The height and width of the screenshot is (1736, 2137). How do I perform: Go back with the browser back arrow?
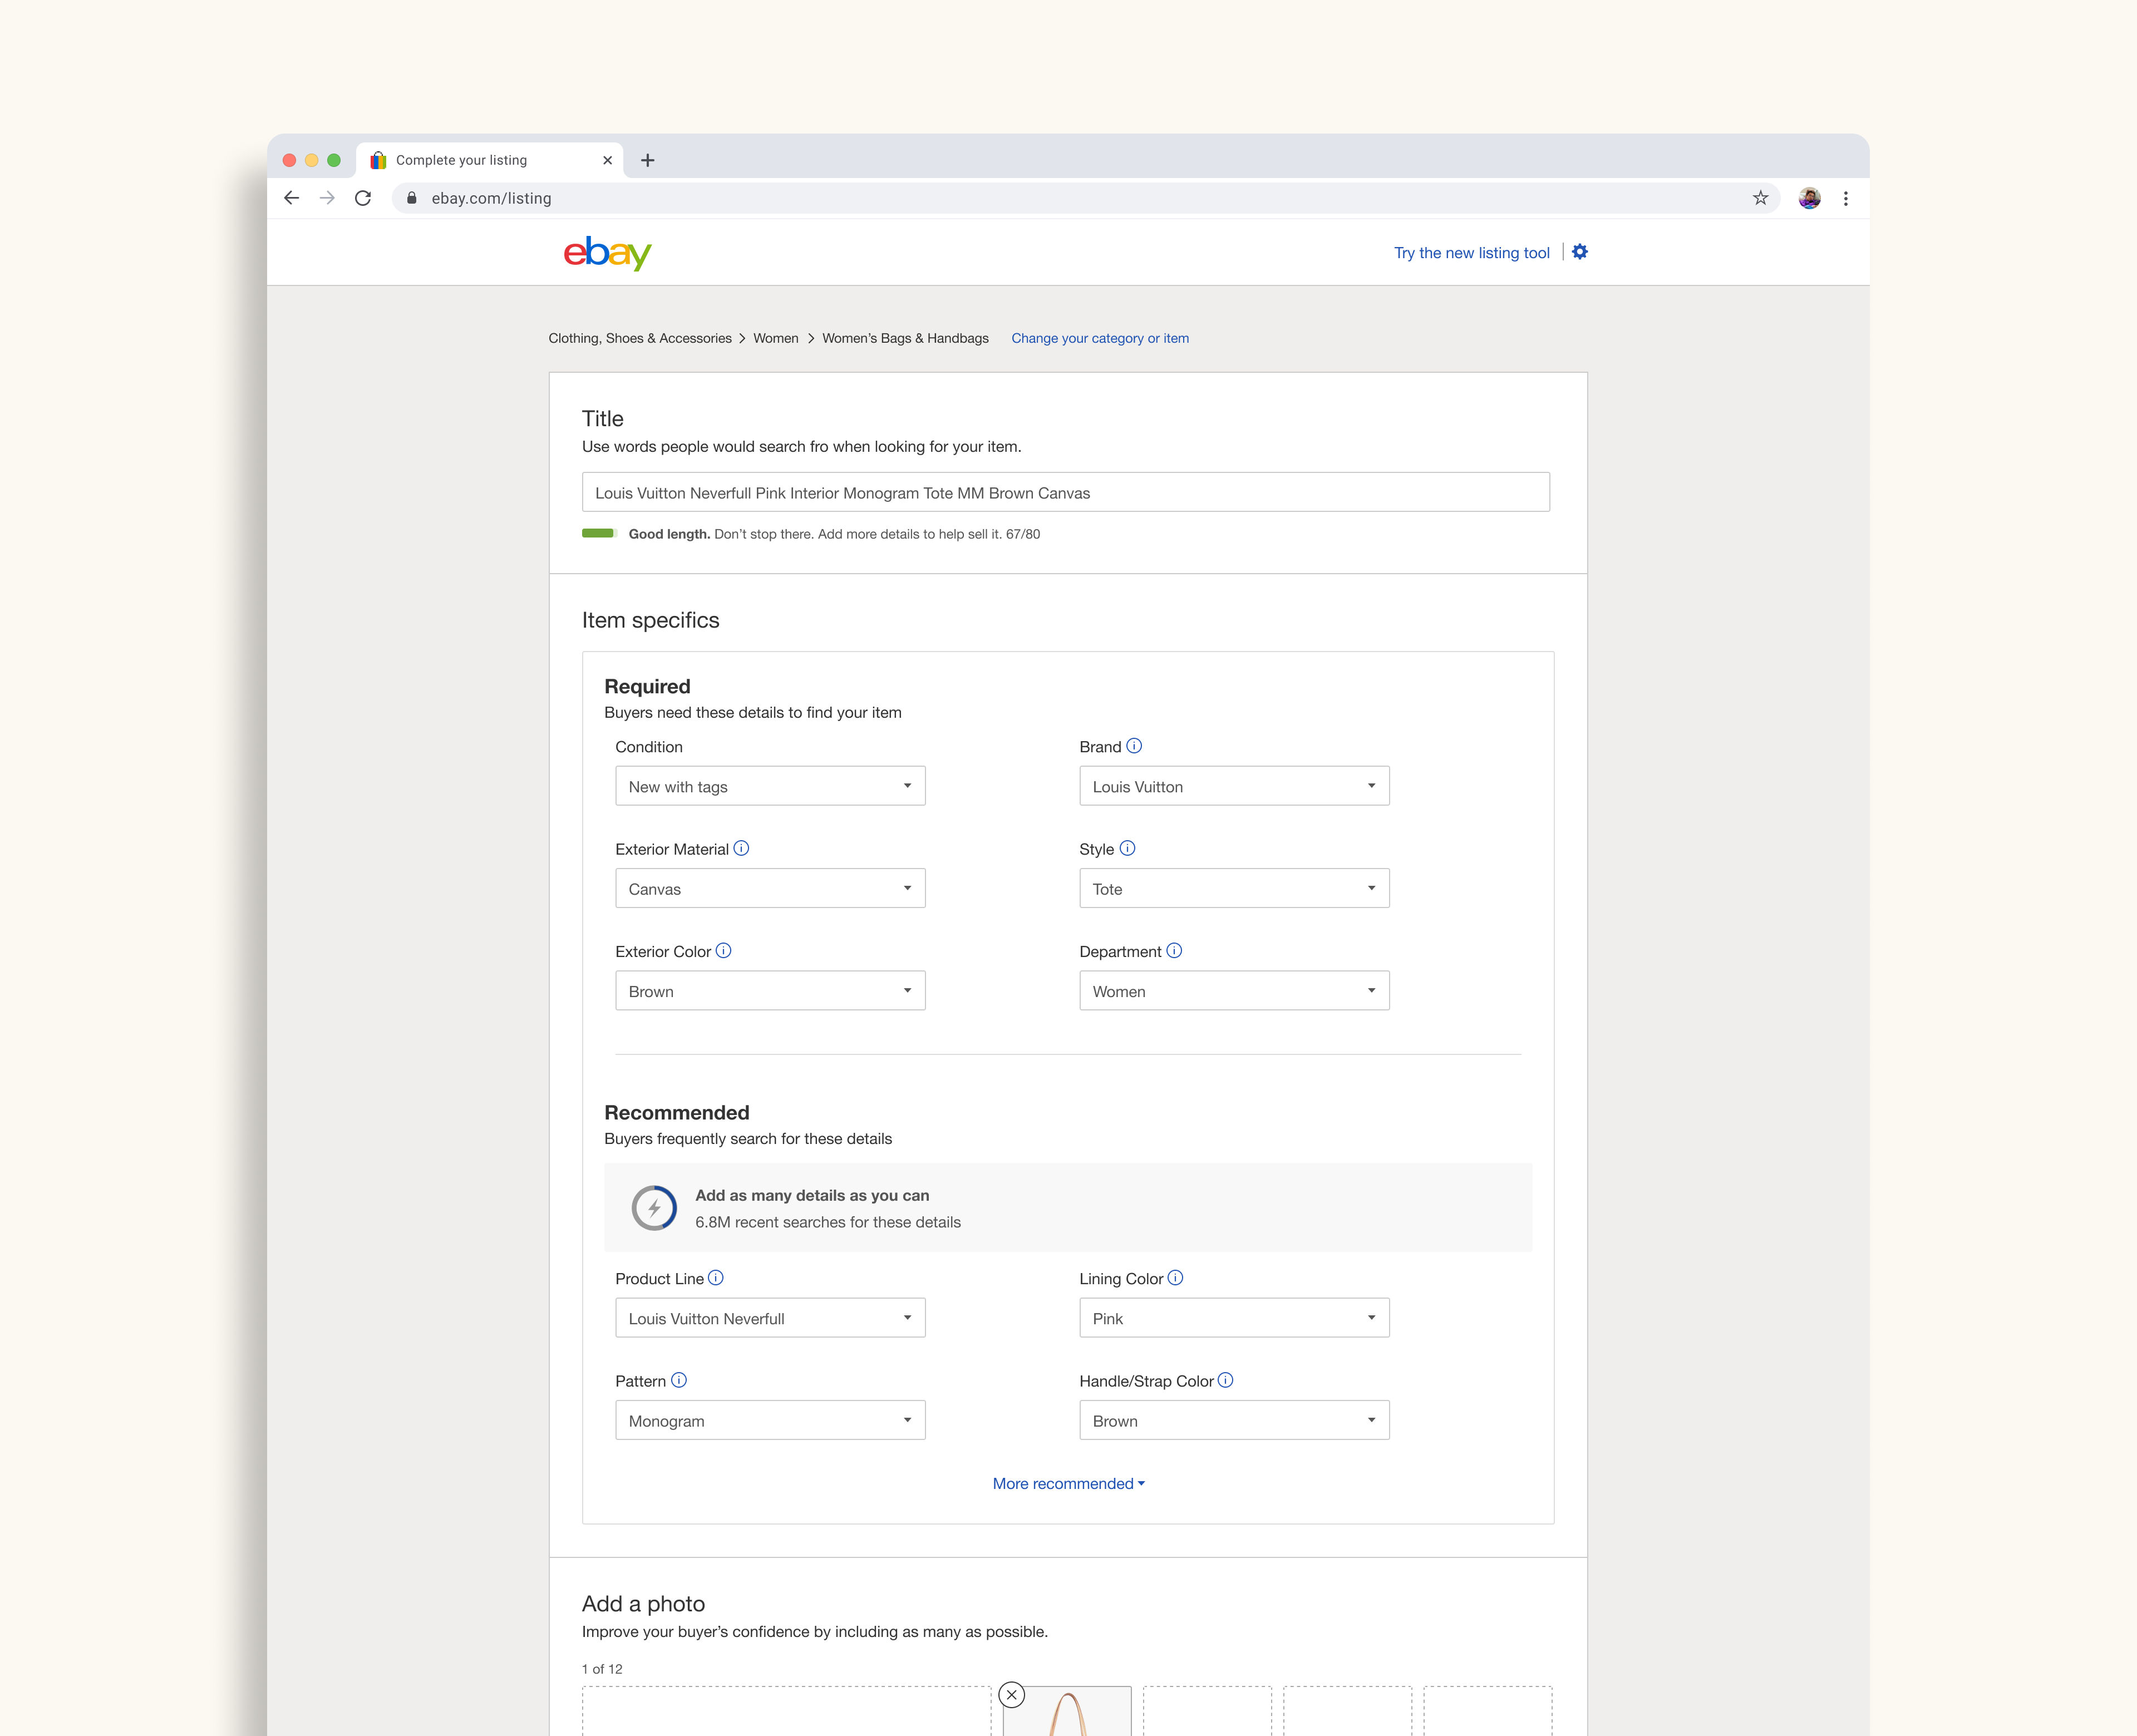[291, 198]
